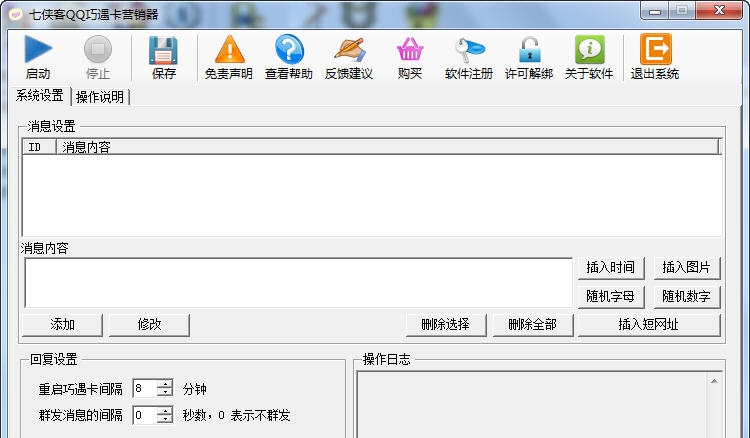Minimize the 七侠客QQ巧遇卡营销器 window
Screen dimensions: 750x438
pyautogui.click(x=655, y=11)
